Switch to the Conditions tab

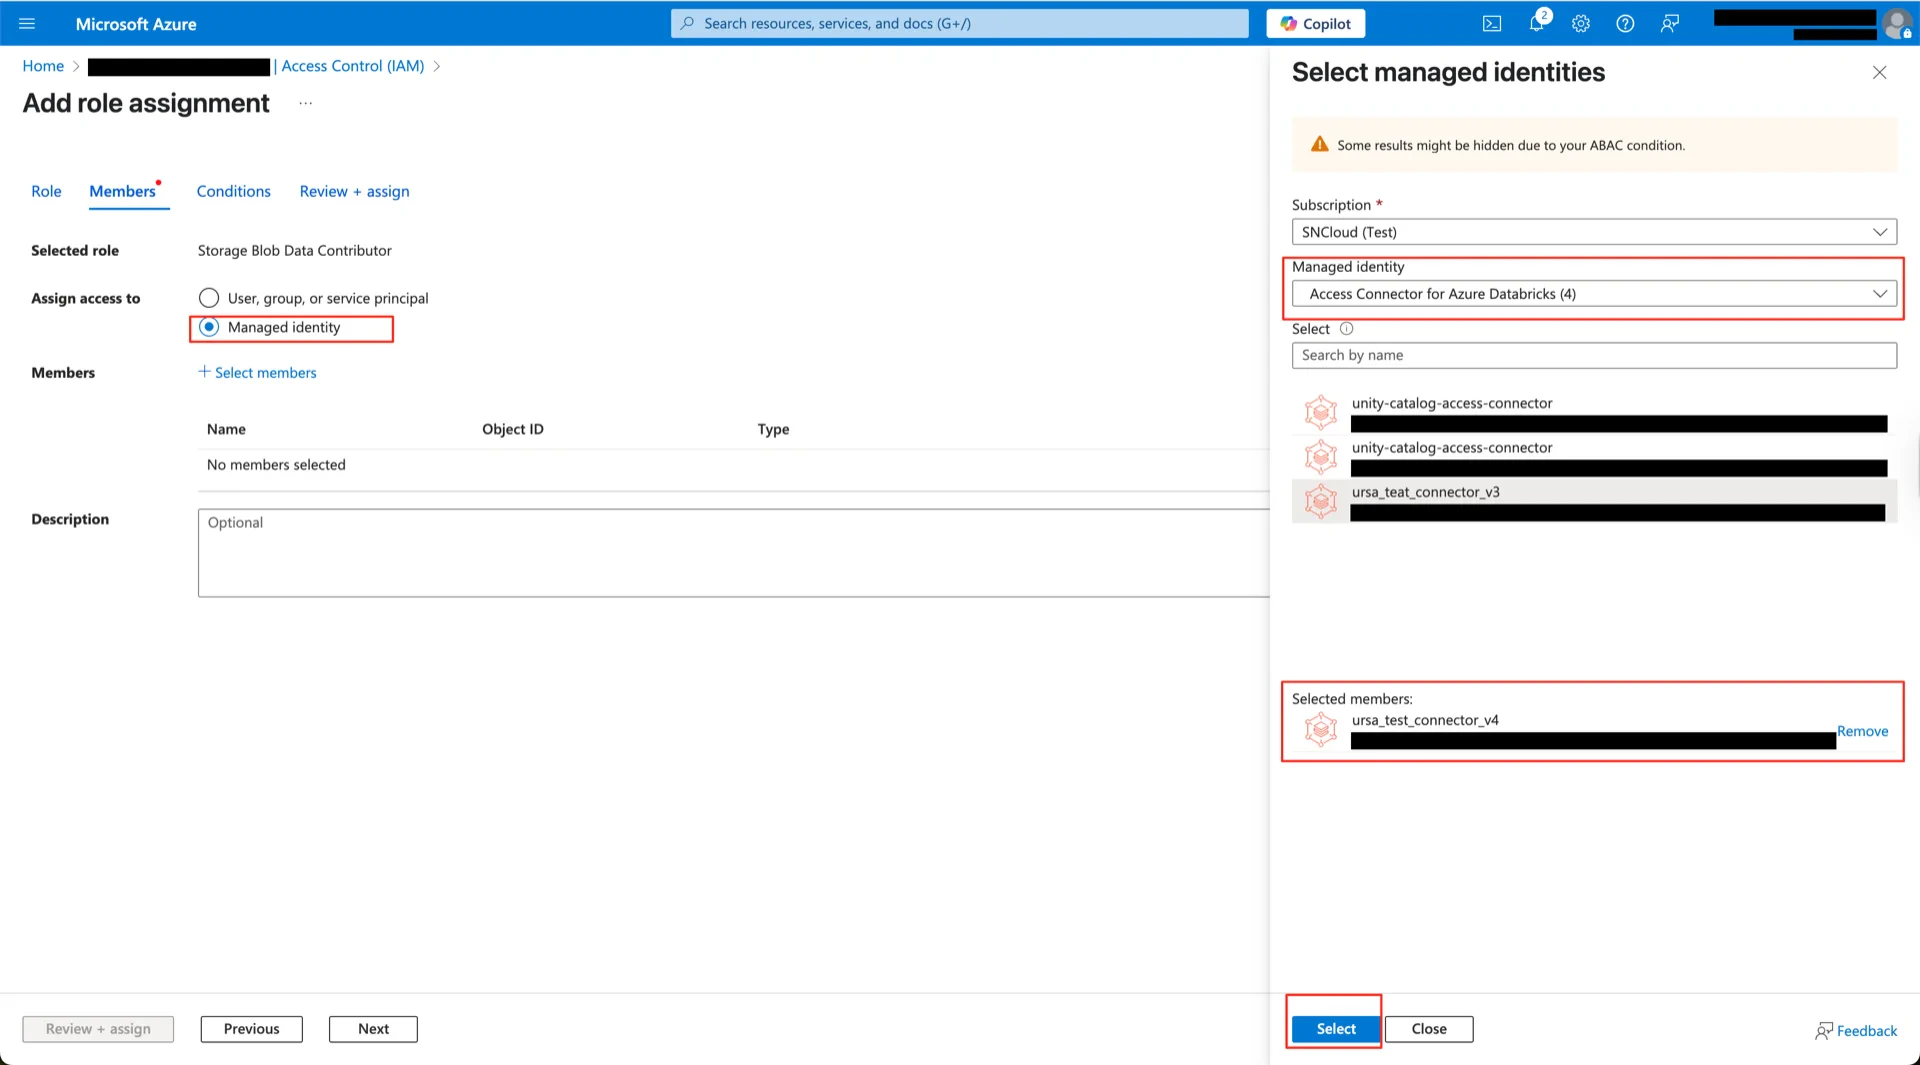point(233,191)
